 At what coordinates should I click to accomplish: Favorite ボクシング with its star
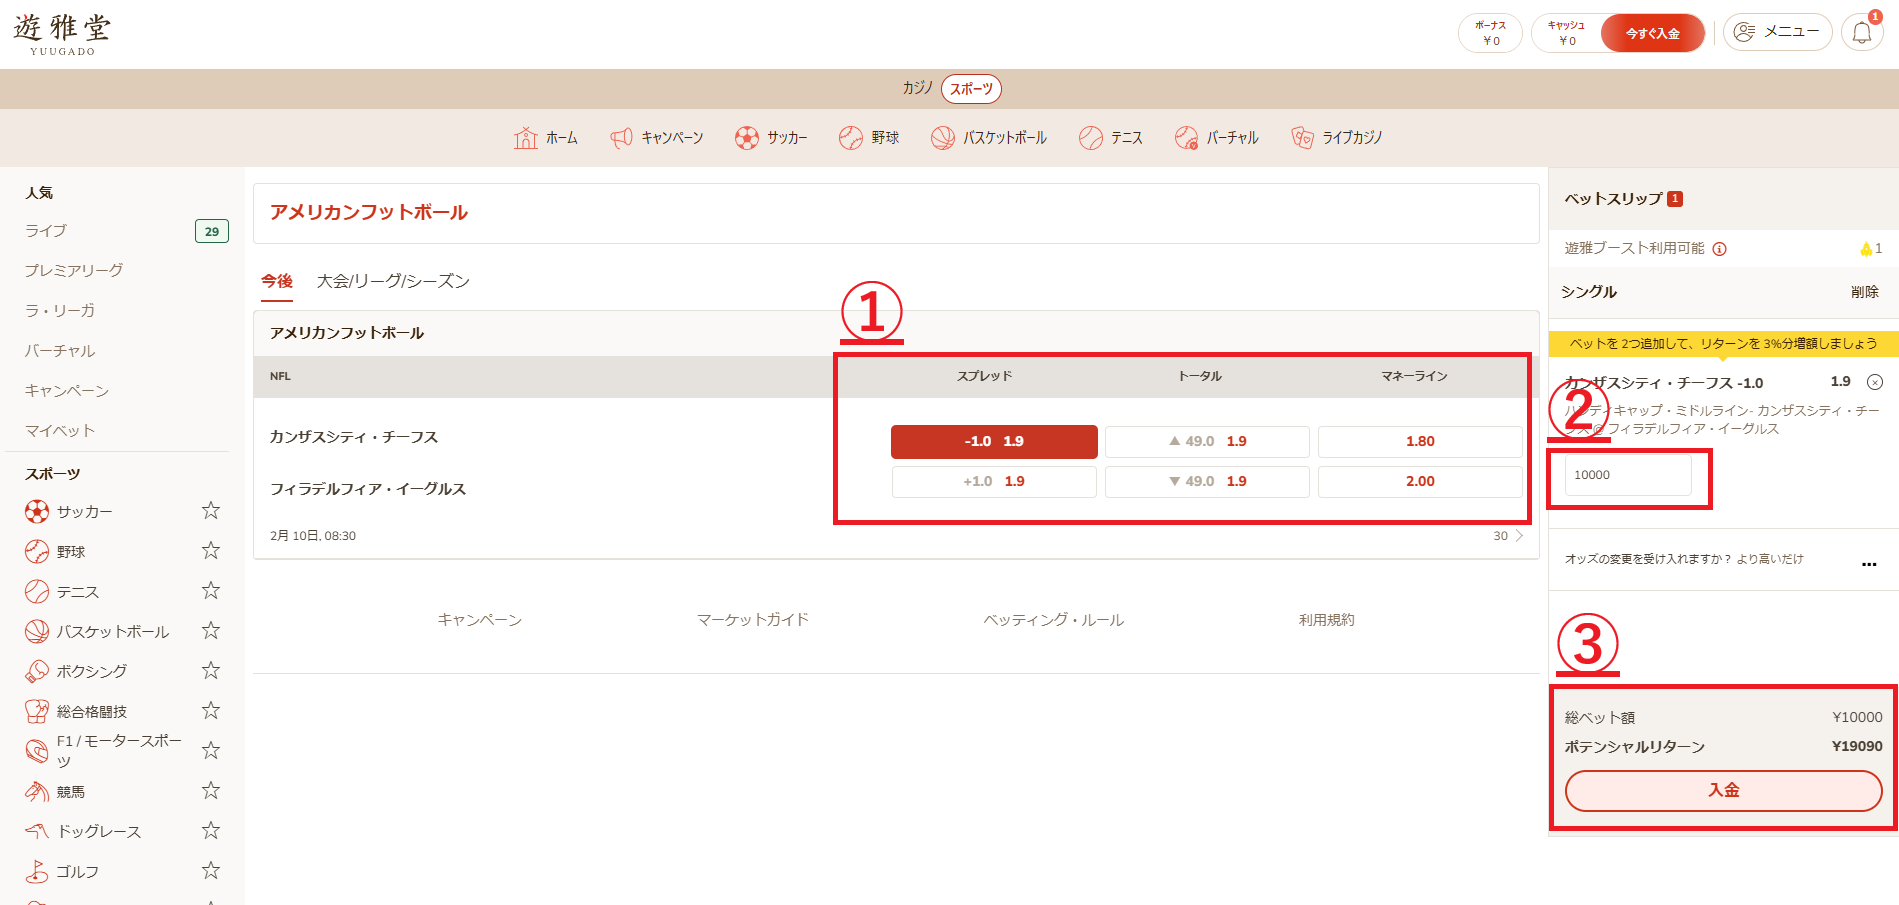211,671
